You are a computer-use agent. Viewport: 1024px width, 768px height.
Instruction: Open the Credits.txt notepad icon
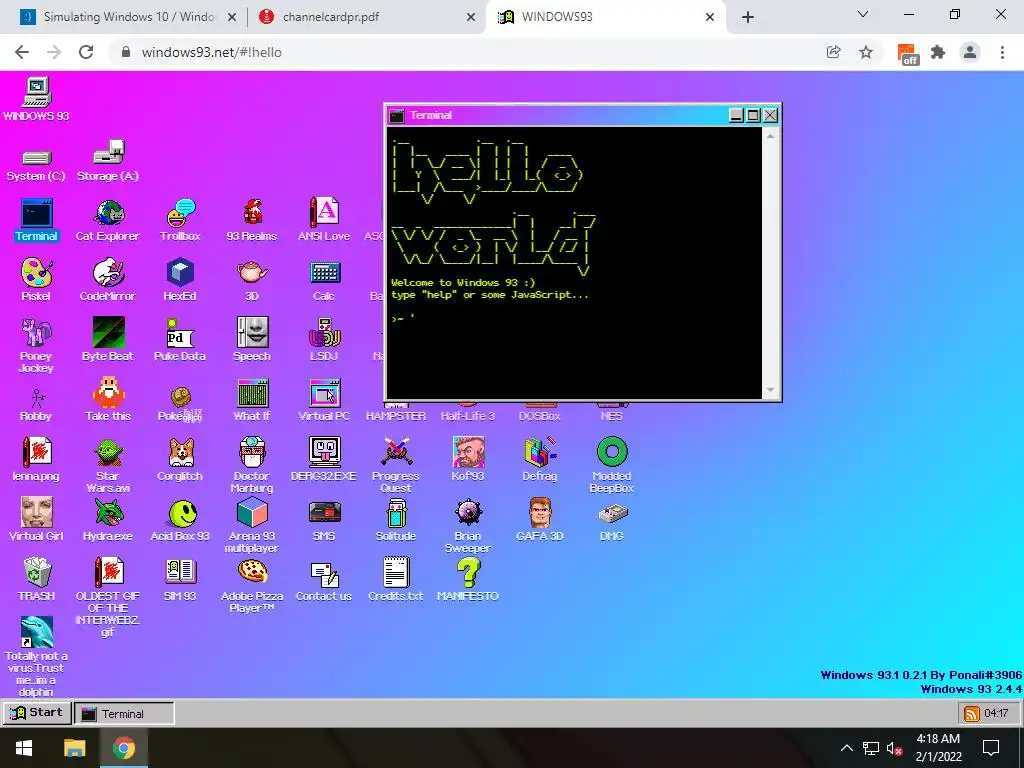(396, 573)
